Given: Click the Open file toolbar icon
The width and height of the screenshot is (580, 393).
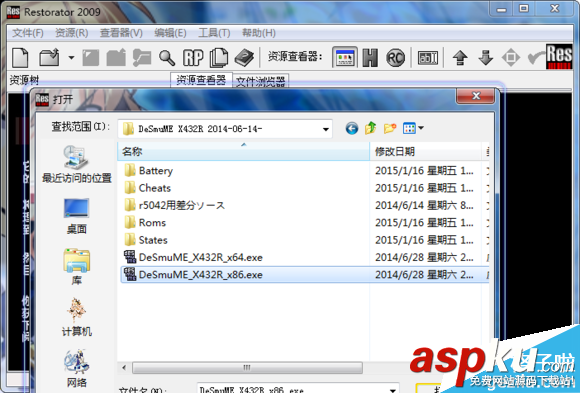Looking at the screenshot, I should 49,58.
